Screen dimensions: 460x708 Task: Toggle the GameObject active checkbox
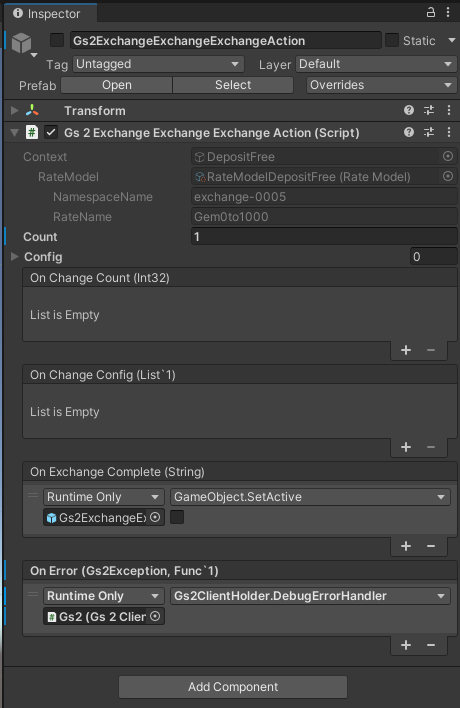(57, 40)
